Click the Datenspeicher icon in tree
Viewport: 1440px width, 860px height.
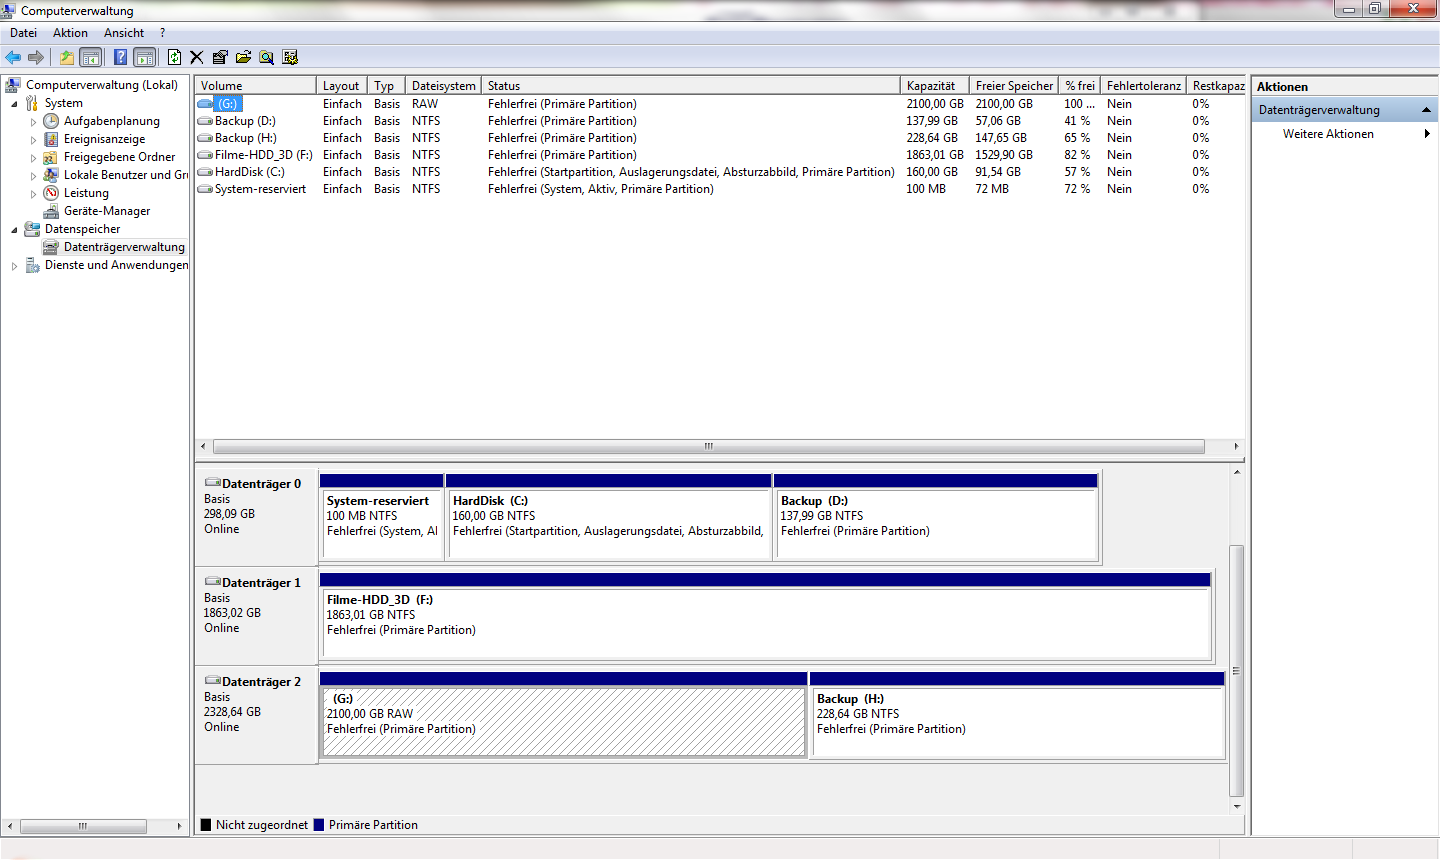click(x=32, y=229)
